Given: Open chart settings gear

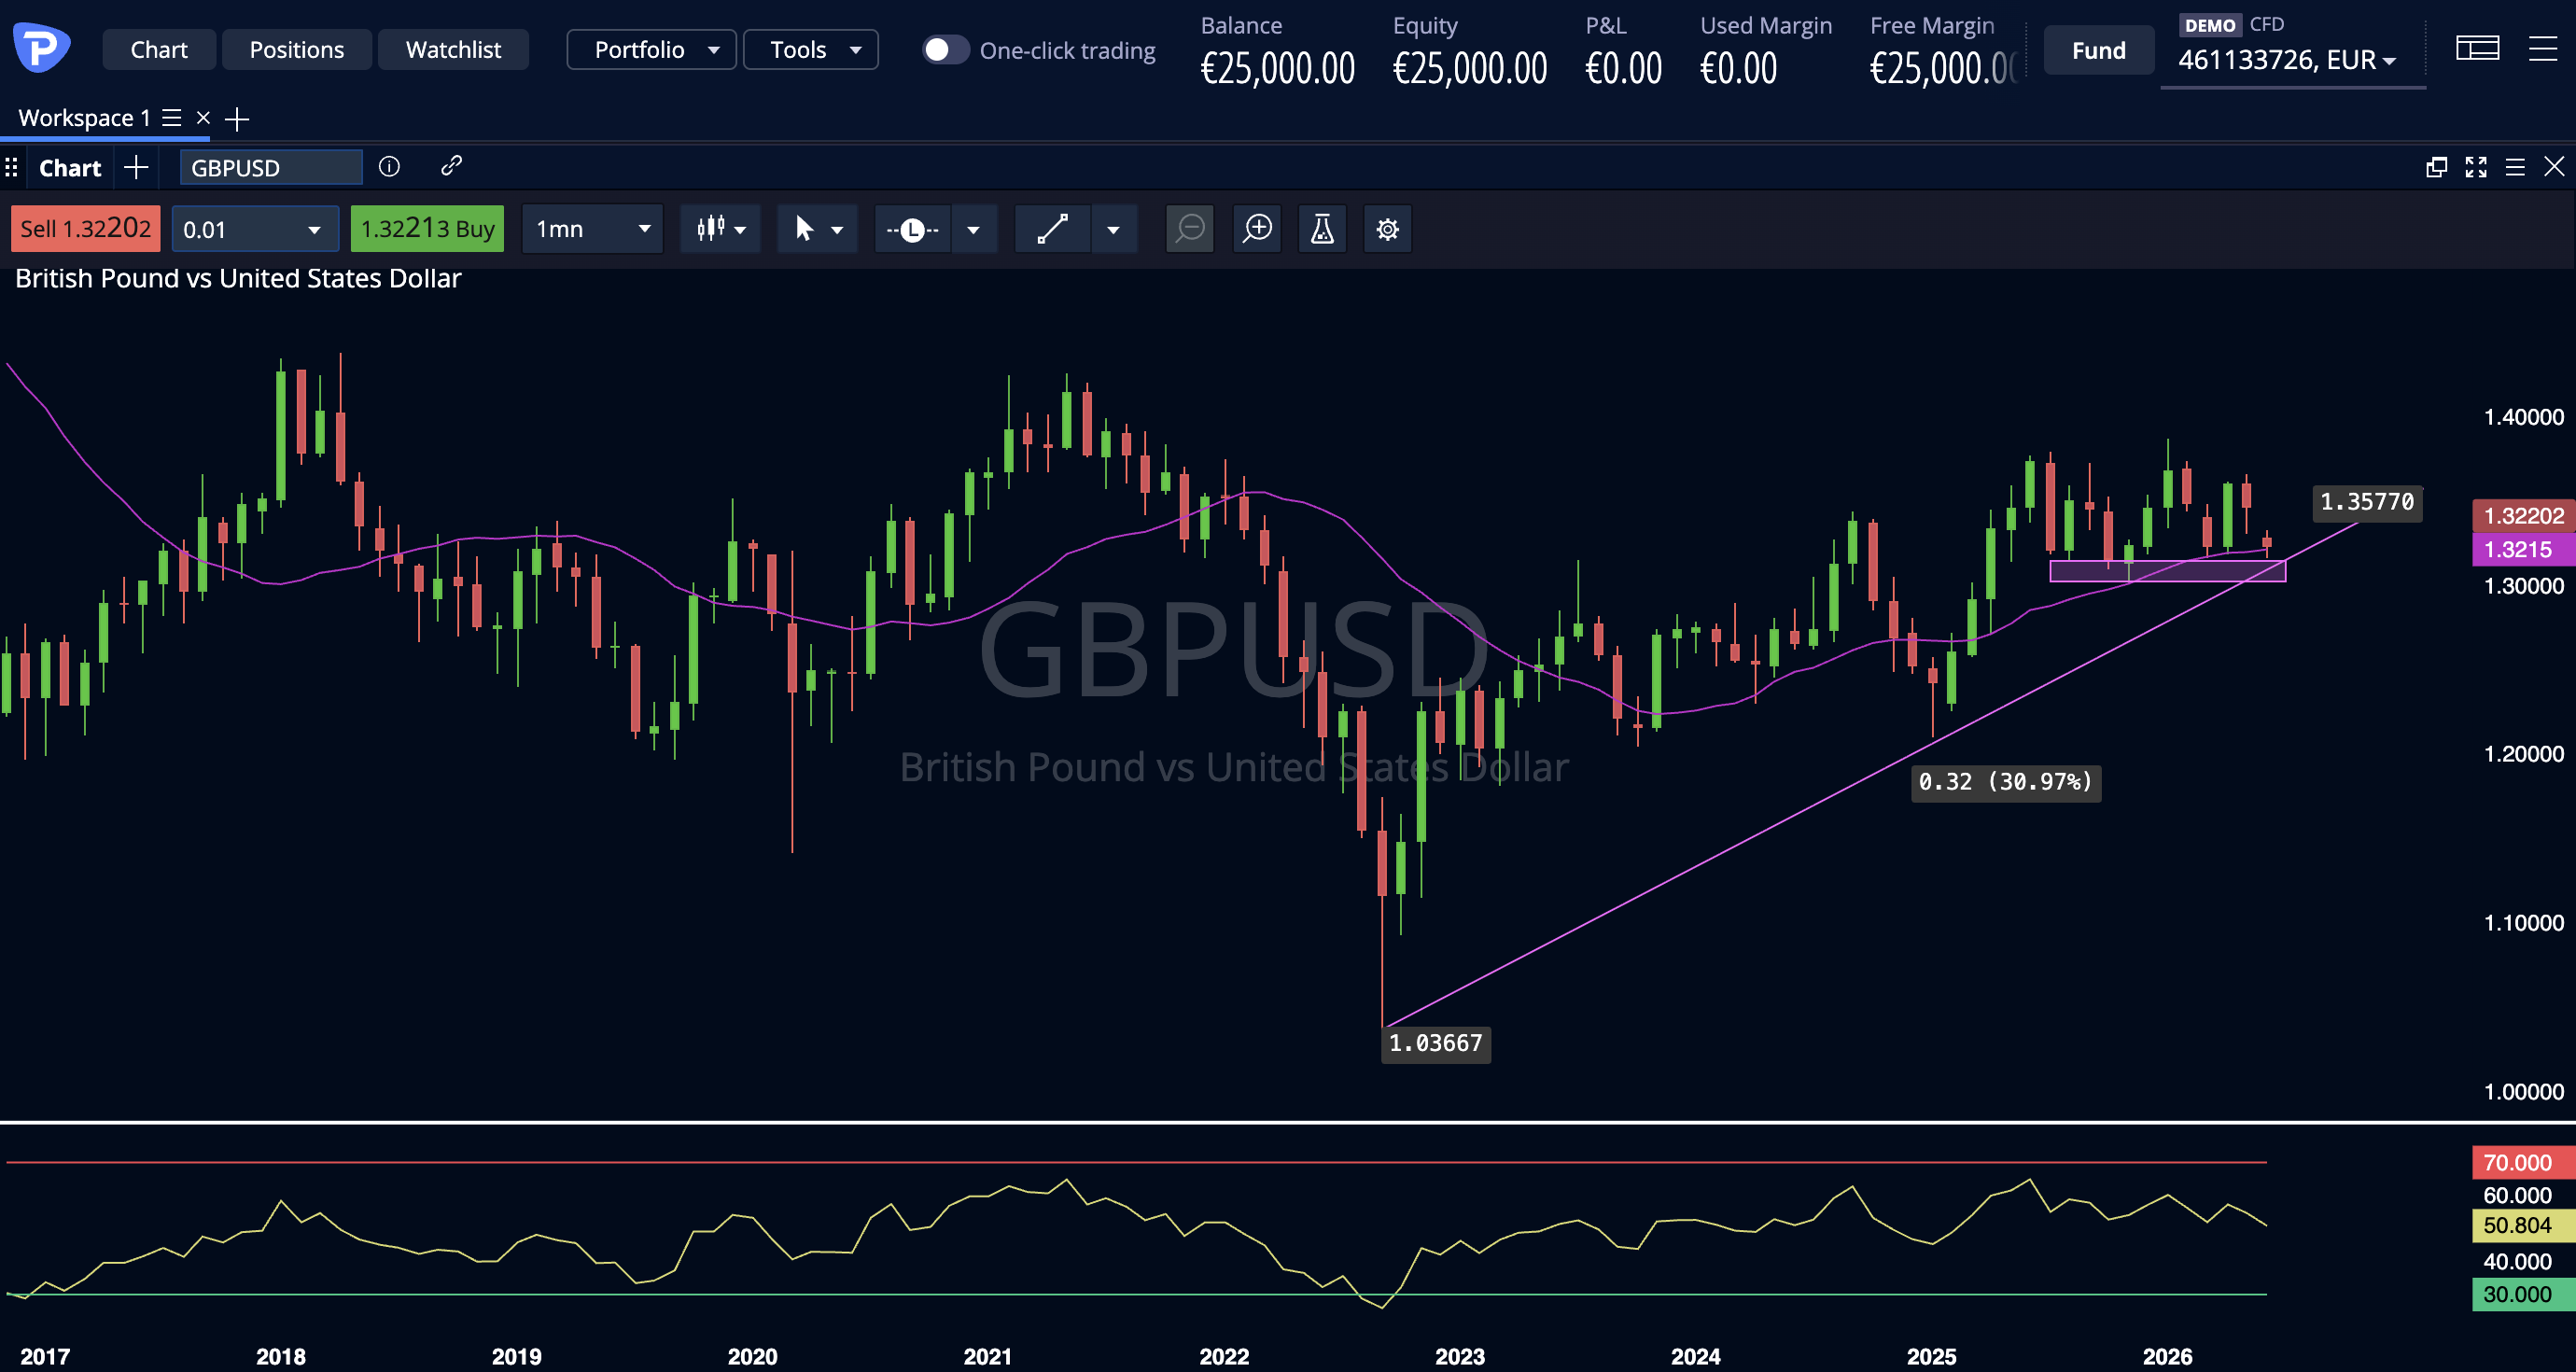Looking at the screenshot, I should pyautogui.click(x=1387, y=229).
